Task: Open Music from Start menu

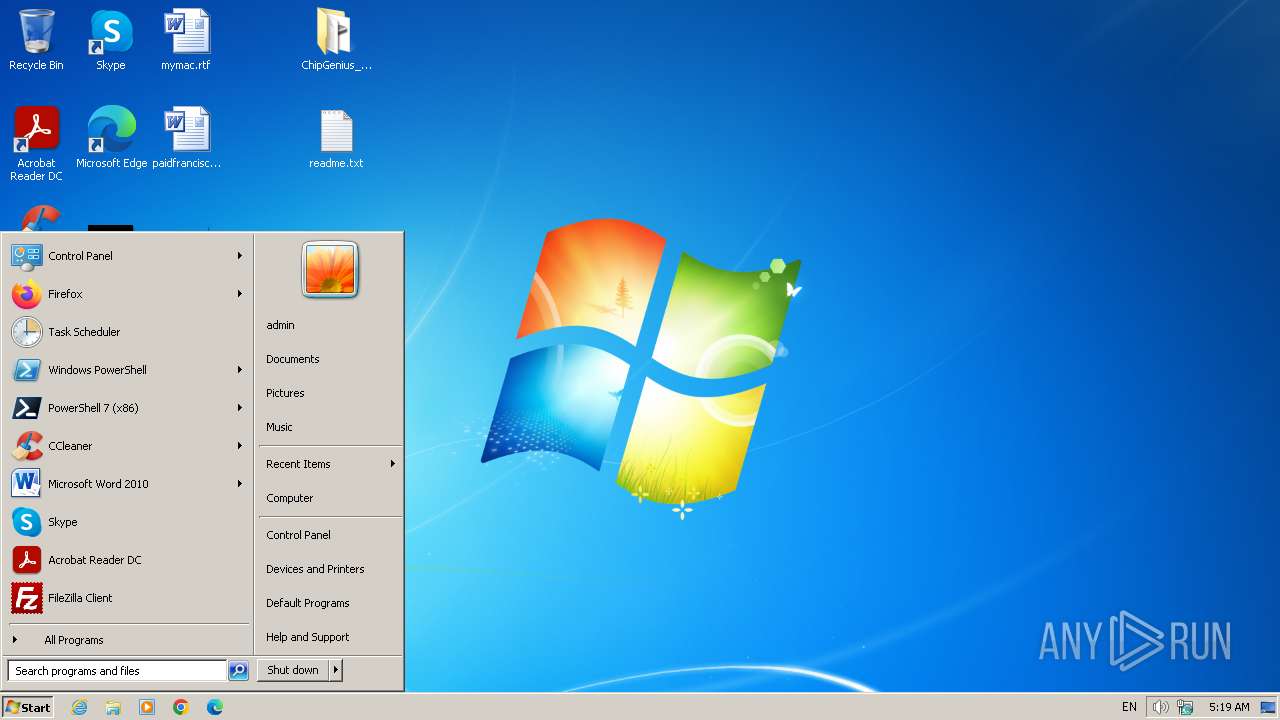Action: pos(330,427)
